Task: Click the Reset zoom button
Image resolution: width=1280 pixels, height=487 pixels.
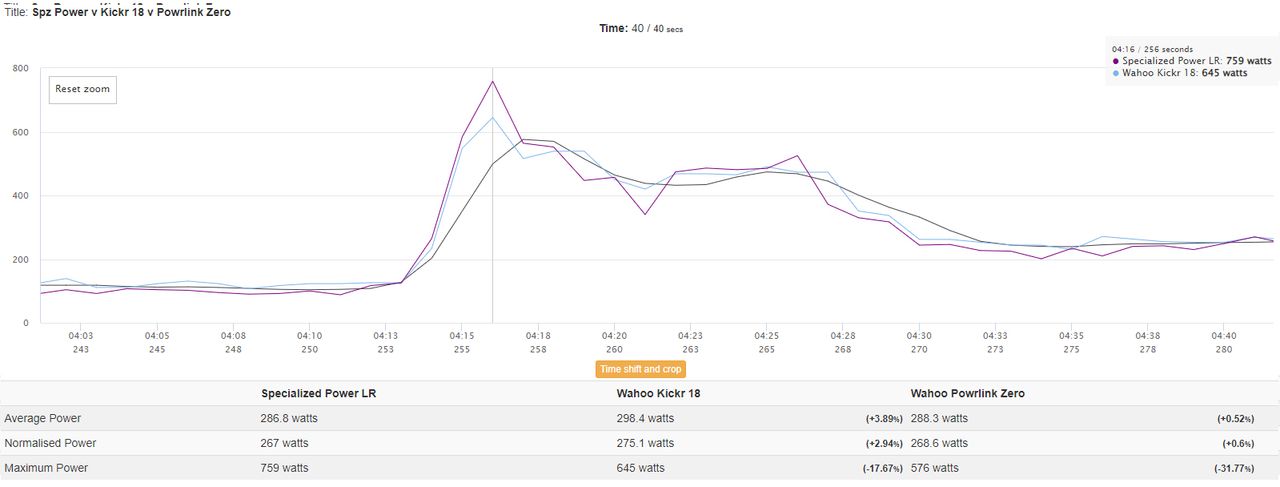Action: pos(83,89)
